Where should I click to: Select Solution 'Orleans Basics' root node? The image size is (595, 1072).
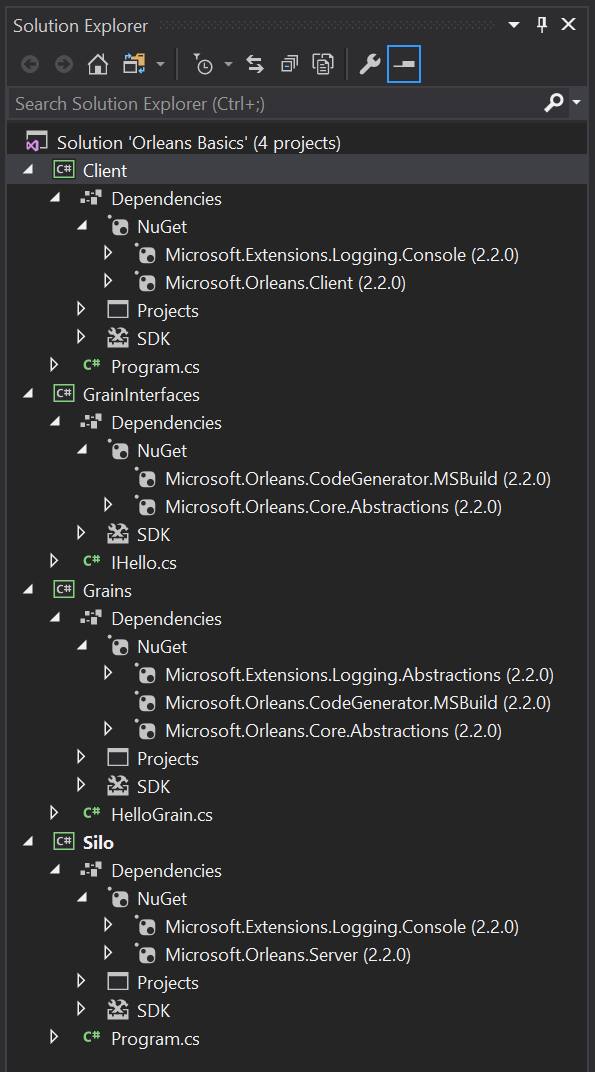pyautogui.click(x=198, y=143)
